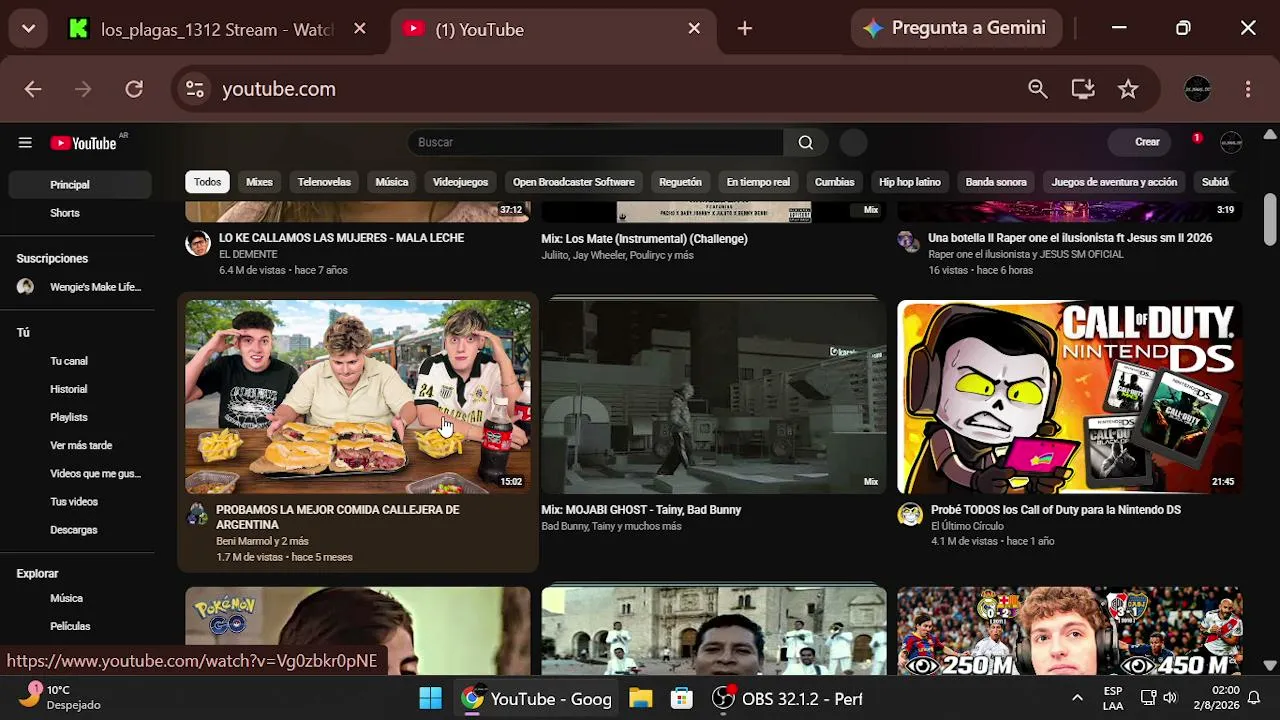Click Pregunta a Gemini button

[955, 28]
